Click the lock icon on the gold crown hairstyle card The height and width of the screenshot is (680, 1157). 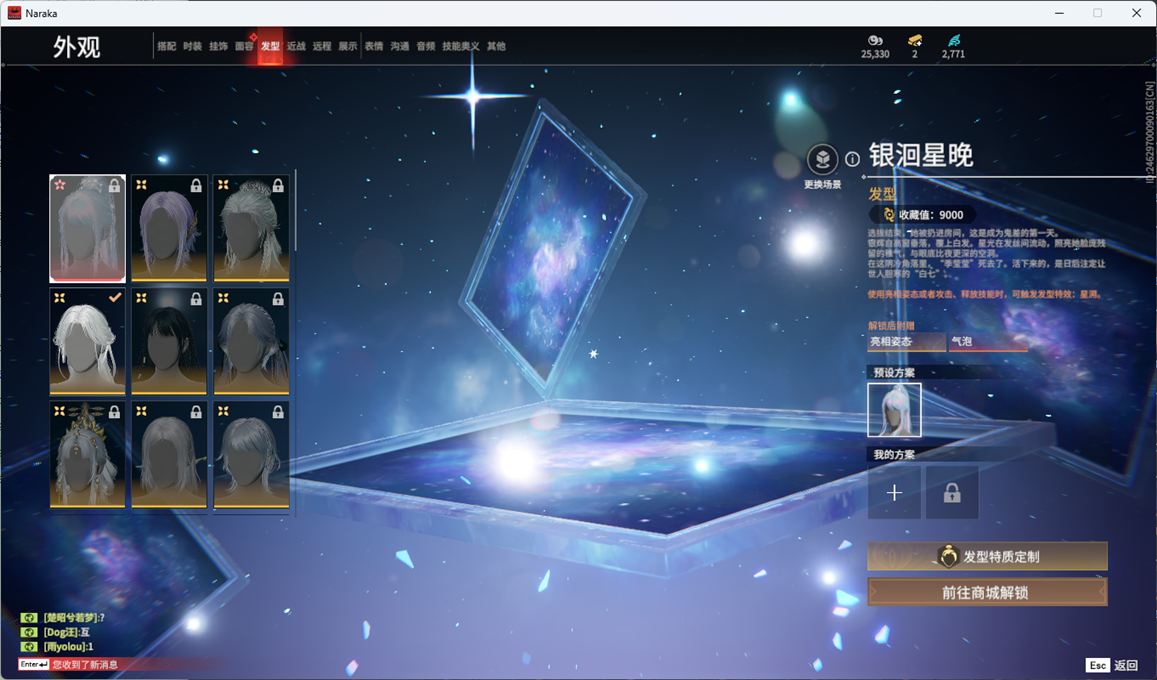[114, 412]
